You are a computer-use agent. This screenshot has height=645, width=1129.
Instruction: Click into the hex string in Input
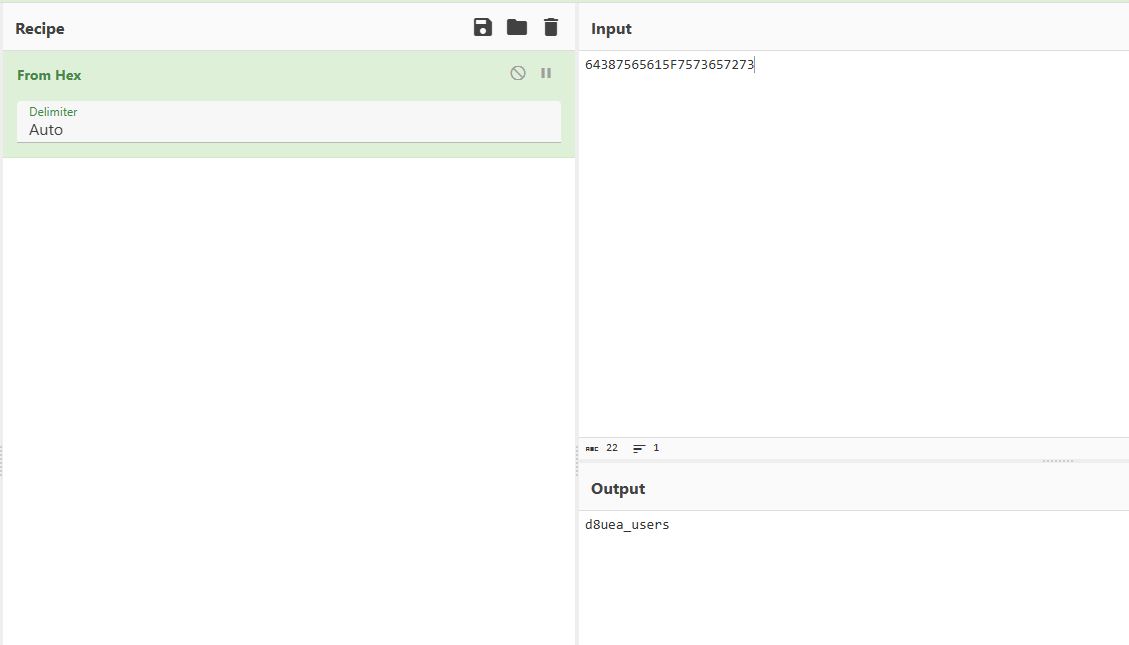pyautogui.click(x=669, y=65)
